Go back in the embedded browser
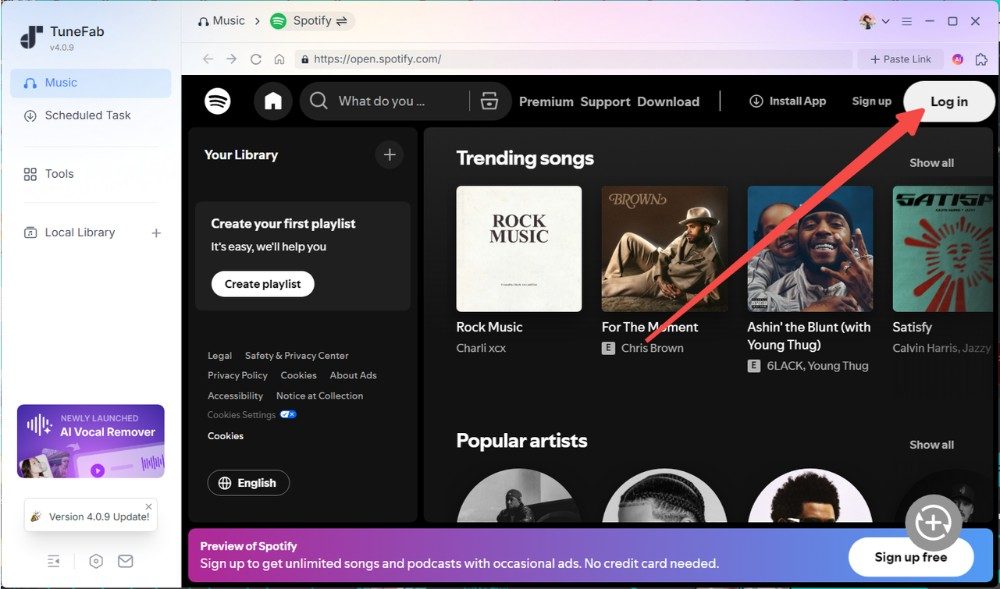 (x=208, y=59)
